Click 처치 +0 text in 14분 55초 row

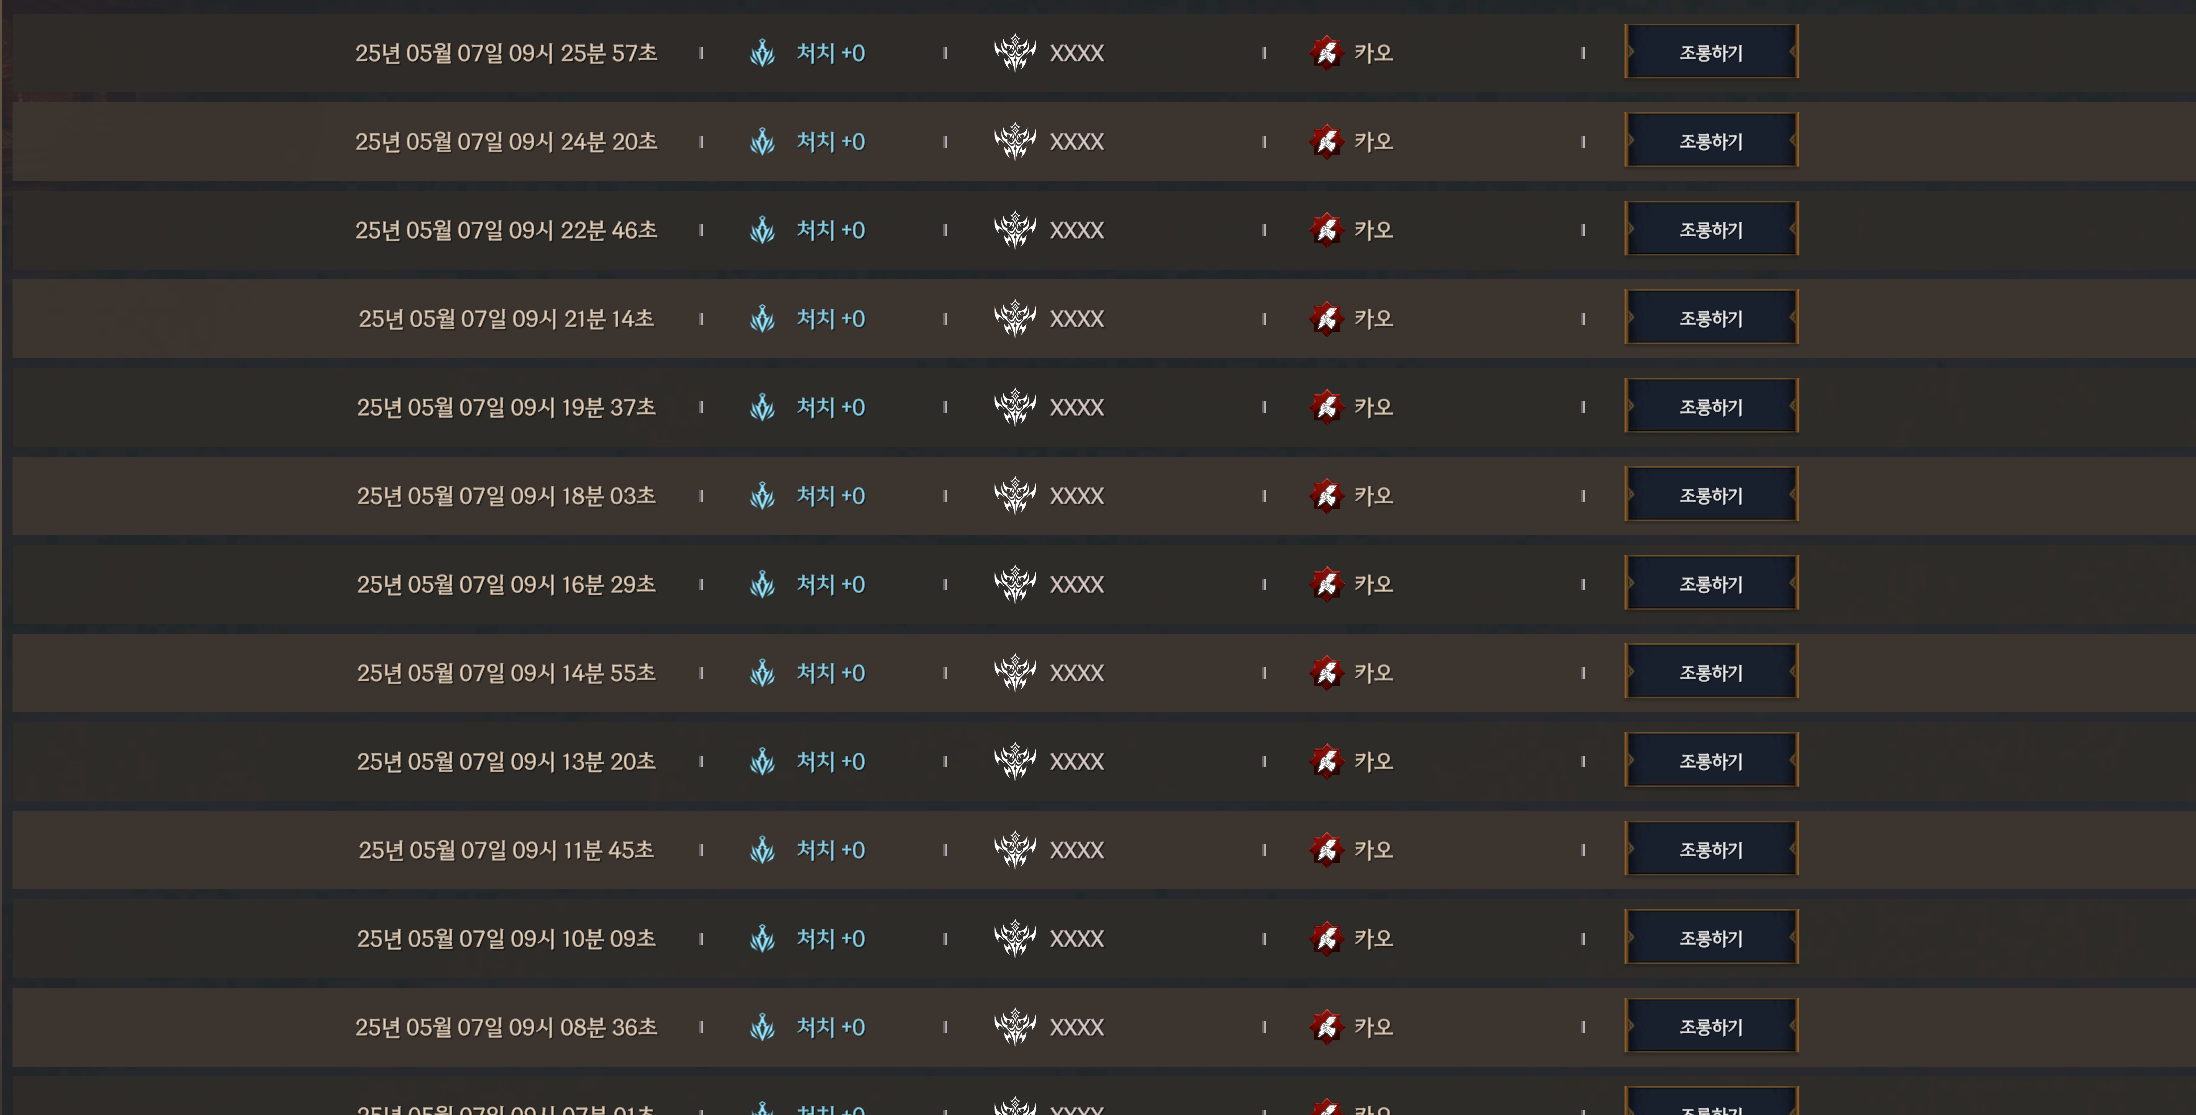(830, 673)
